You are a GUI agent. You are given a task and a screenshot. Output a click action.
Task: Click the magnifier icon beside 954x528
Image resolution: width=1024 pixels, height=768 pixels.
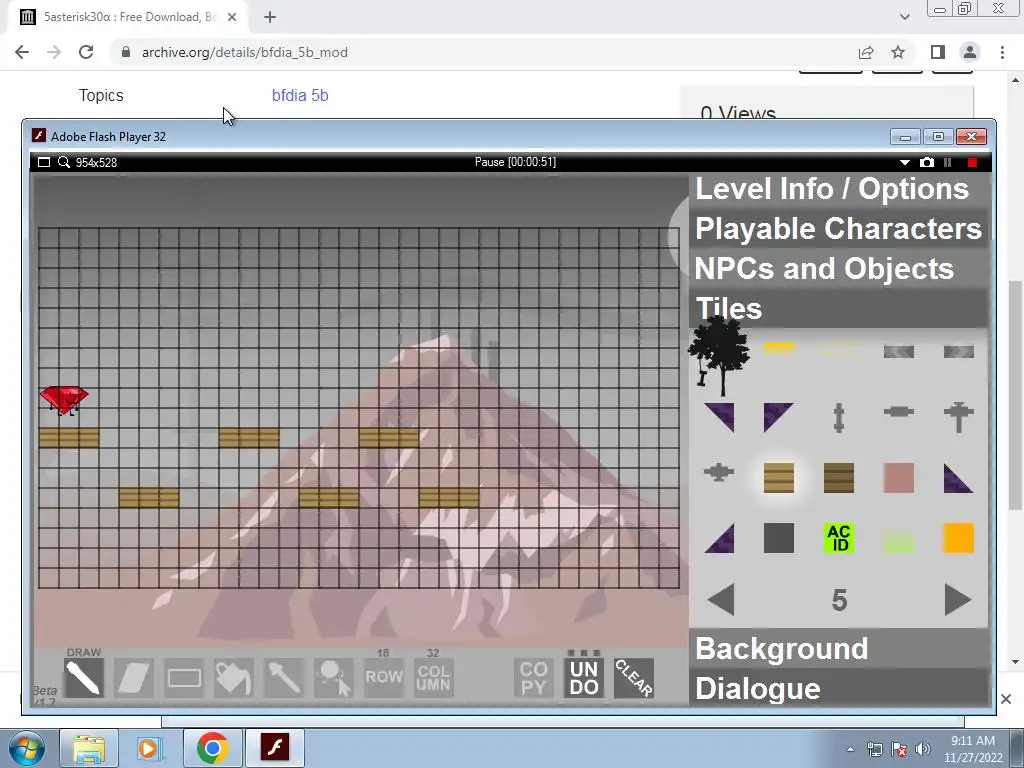click(63, 162)
